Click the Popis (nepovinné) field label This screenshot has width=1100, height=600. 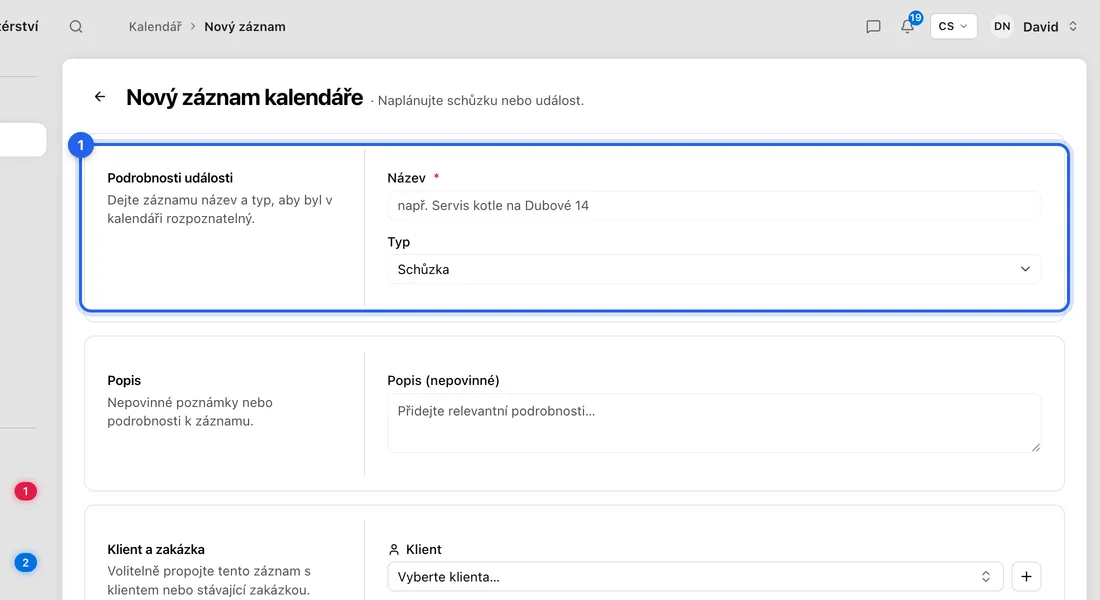coord(443,380)
